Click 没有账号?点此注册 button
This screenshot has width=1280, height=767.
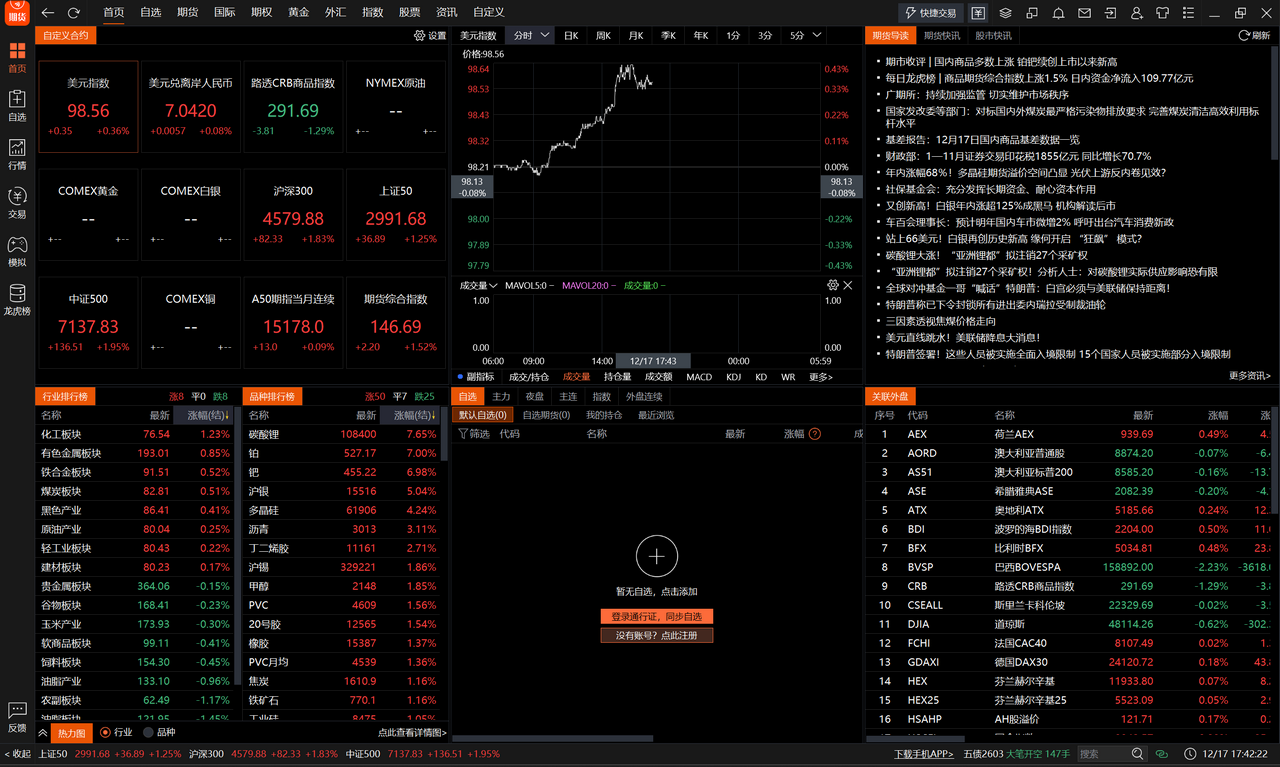(x=657, y=635)
